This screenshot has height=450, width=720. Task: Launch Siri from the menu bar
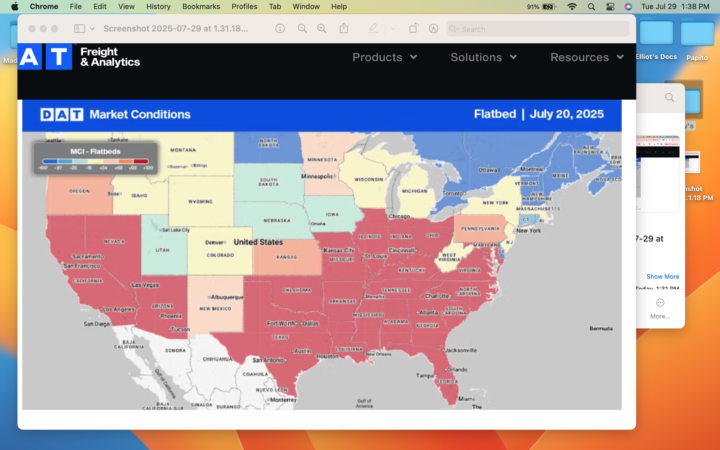pos(628,6)
